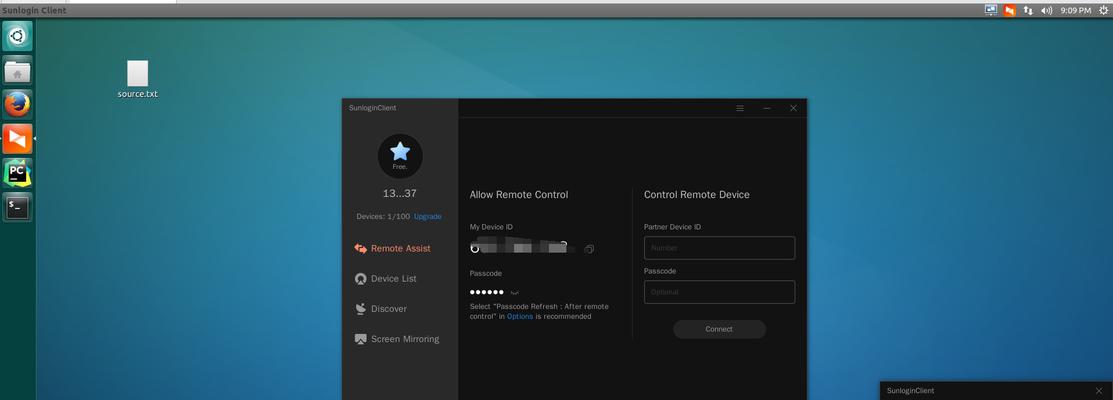1113x400 pixels.
Task: Focus the partner Passcode Optional field
Action: [x=719, y=292]
